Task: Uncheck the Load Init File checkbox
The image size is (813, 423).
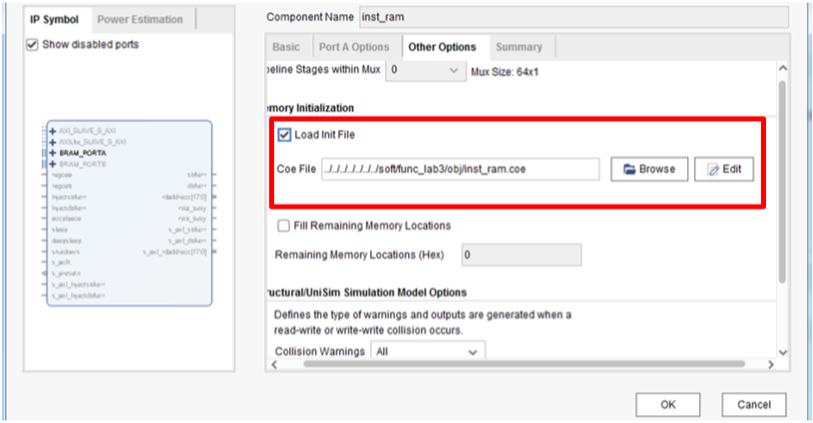Action: 284,135
